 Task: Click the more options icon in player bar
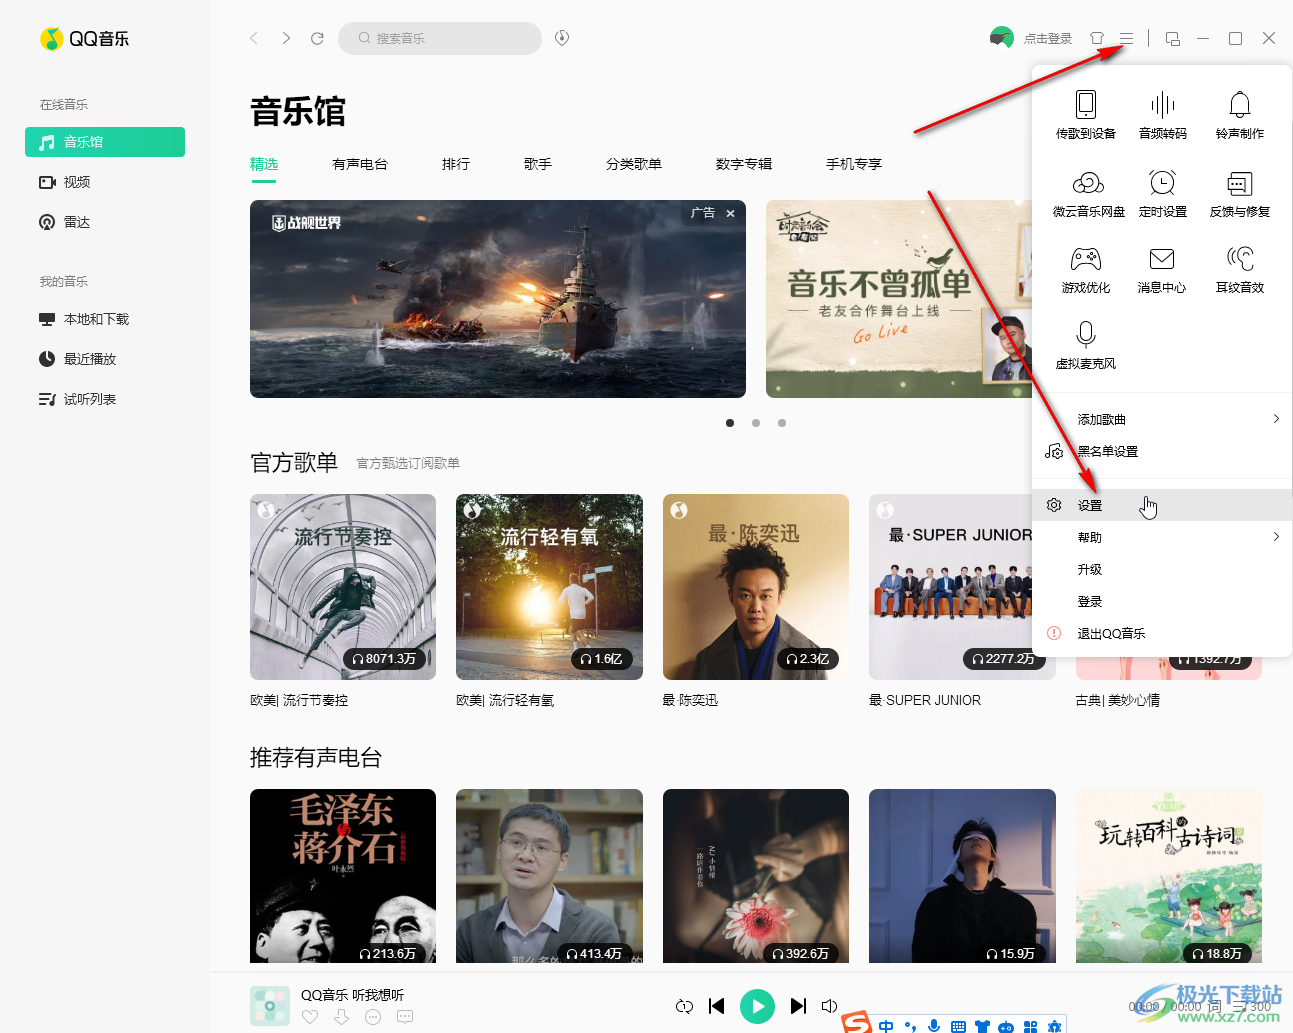[373, 1017]
